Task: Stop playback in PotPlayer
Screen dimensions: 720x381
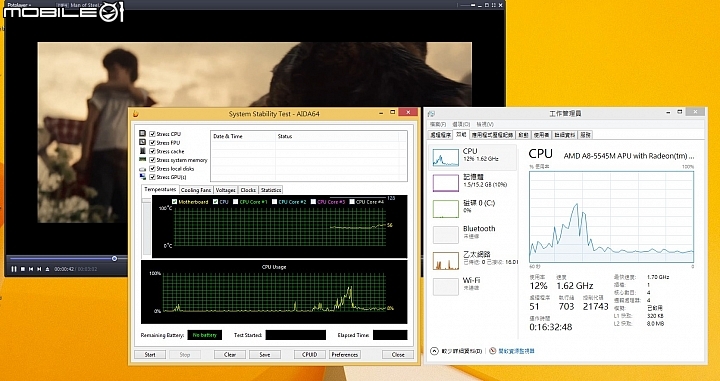Action: point(22,269)
